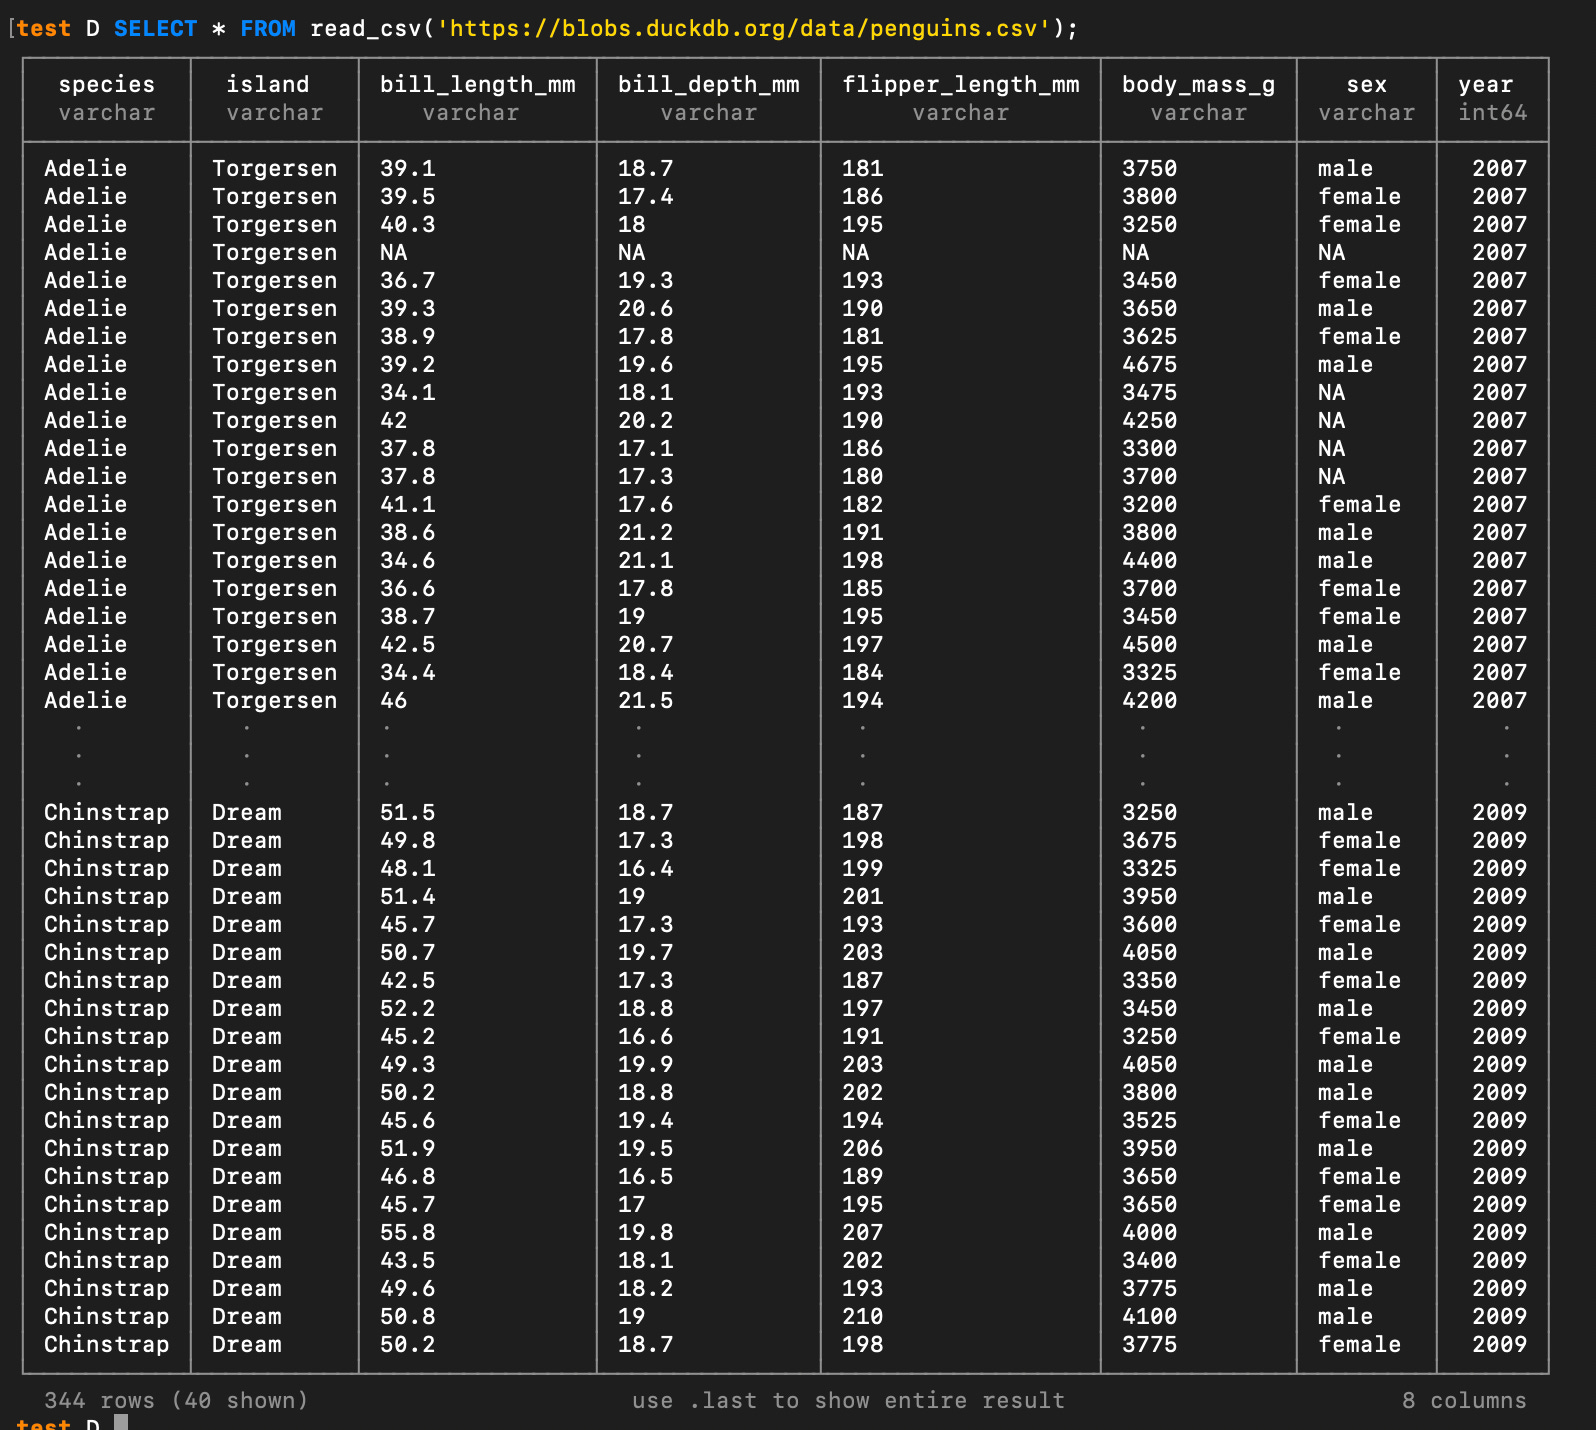Click the 'bill_depth_mm' column header

[709, 84]
